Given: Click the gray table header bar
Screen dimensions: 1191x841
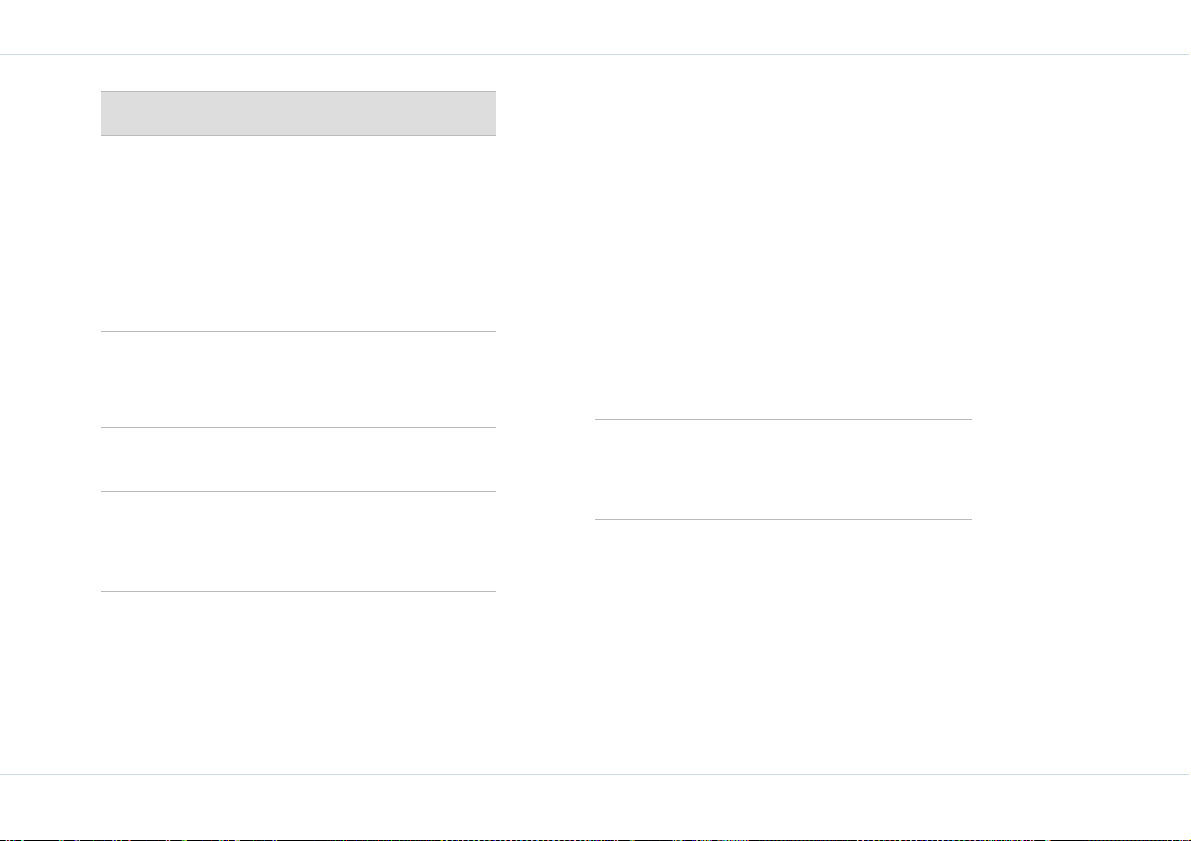Looking at the screenshot, I should click(298, 113).
